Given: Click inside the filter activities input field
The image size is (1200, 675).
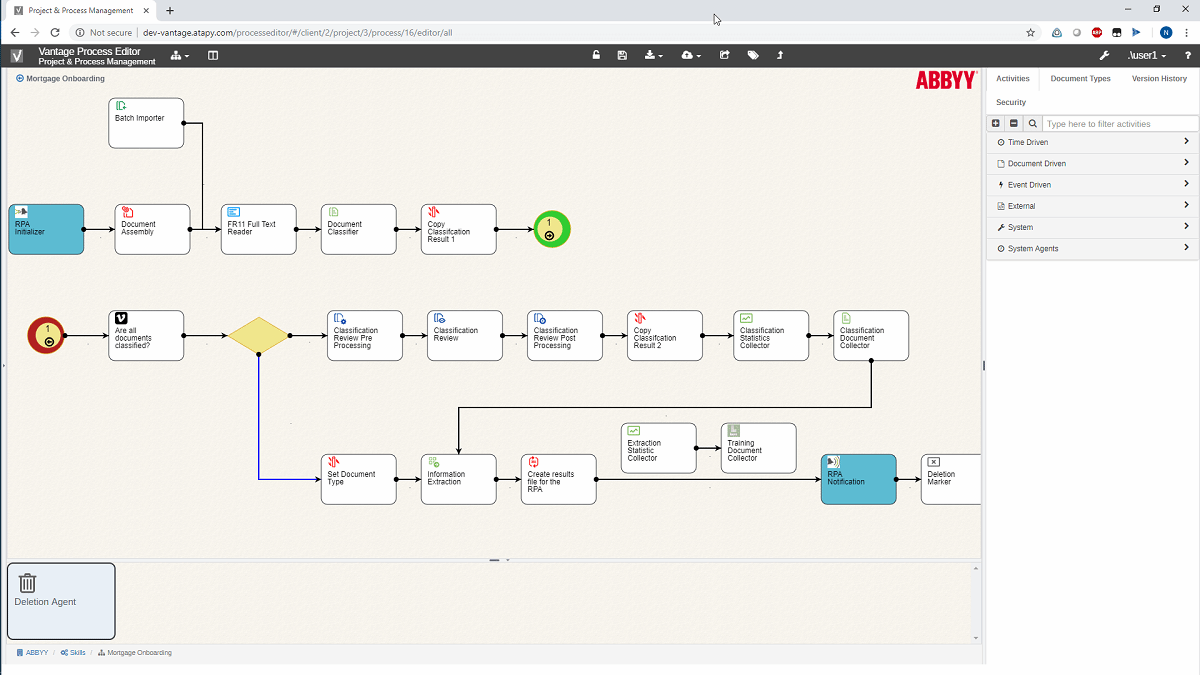Looking at the screenshot, I should point(1110,123).
